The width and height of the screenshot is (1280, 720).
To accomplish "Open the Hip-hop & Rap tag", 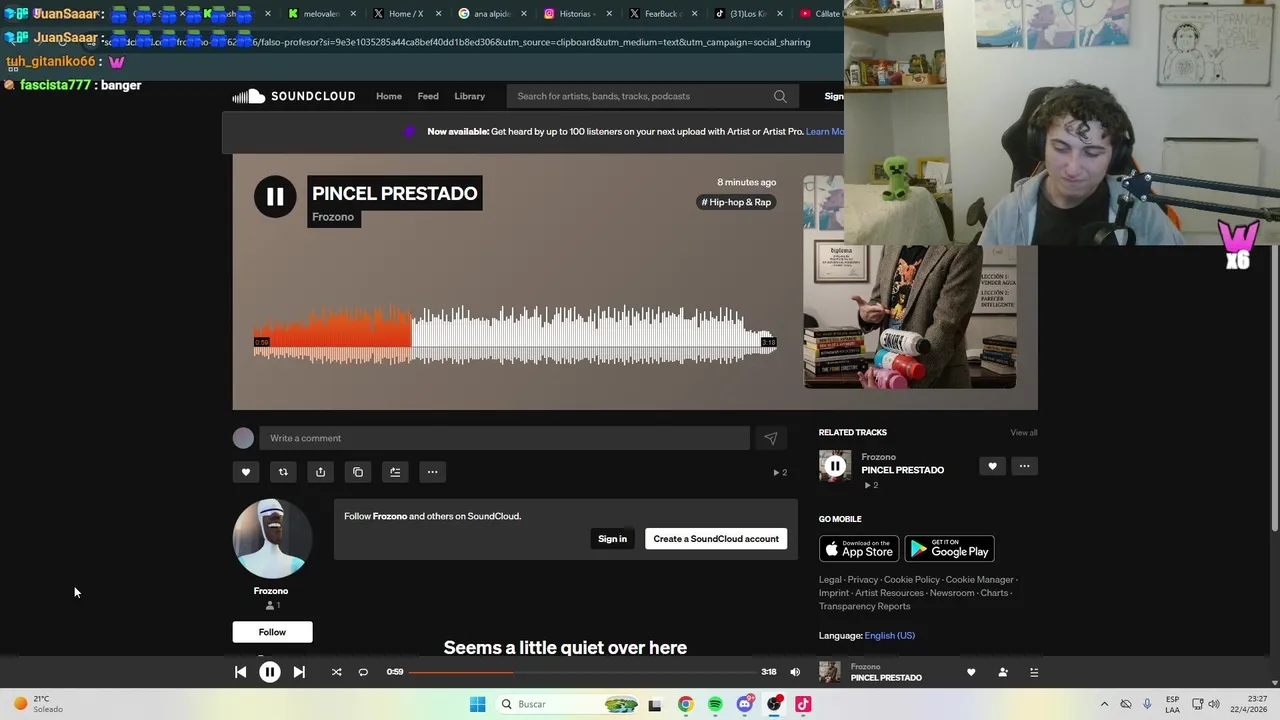I will click(736, 202).
